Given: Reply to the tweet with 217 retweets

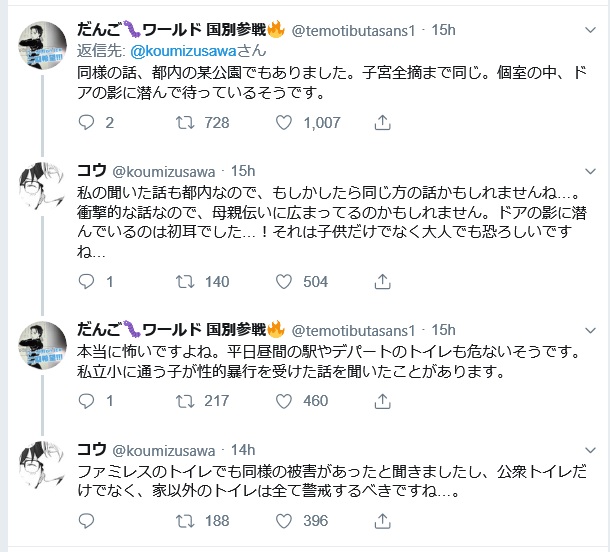Looking at the screenshot, I should [x=86, y=401].
